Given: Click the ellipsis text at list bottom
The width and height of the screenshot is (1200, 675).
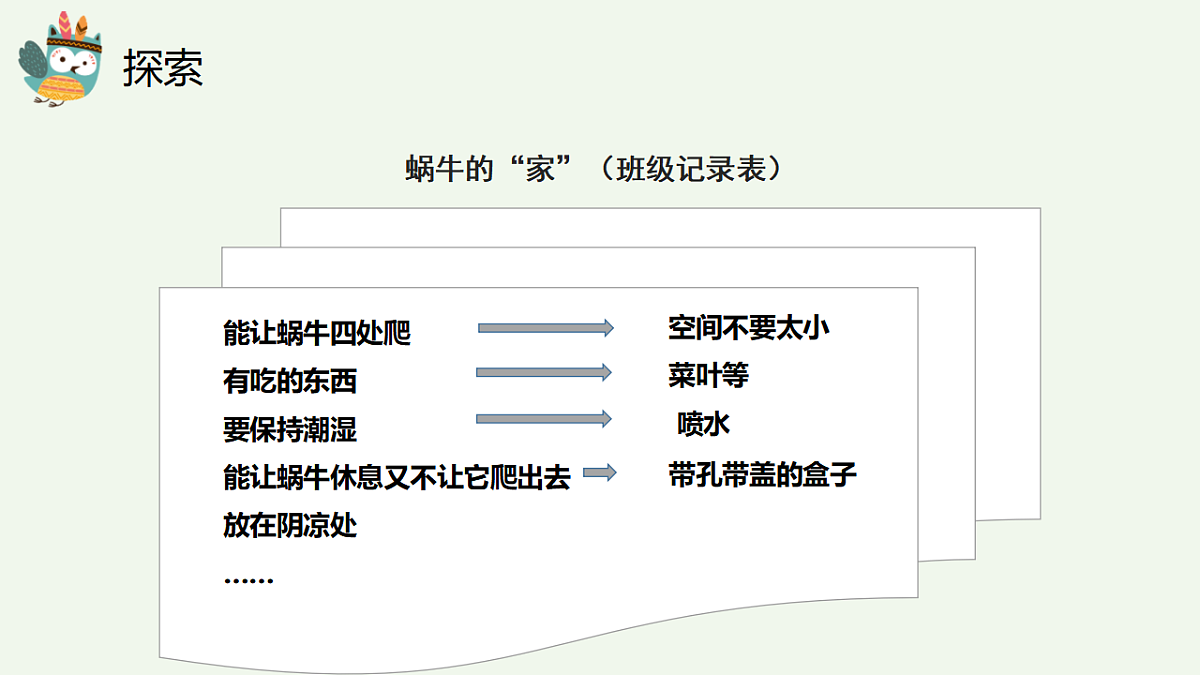Looking at the screenshot, I should pos(248,580).
